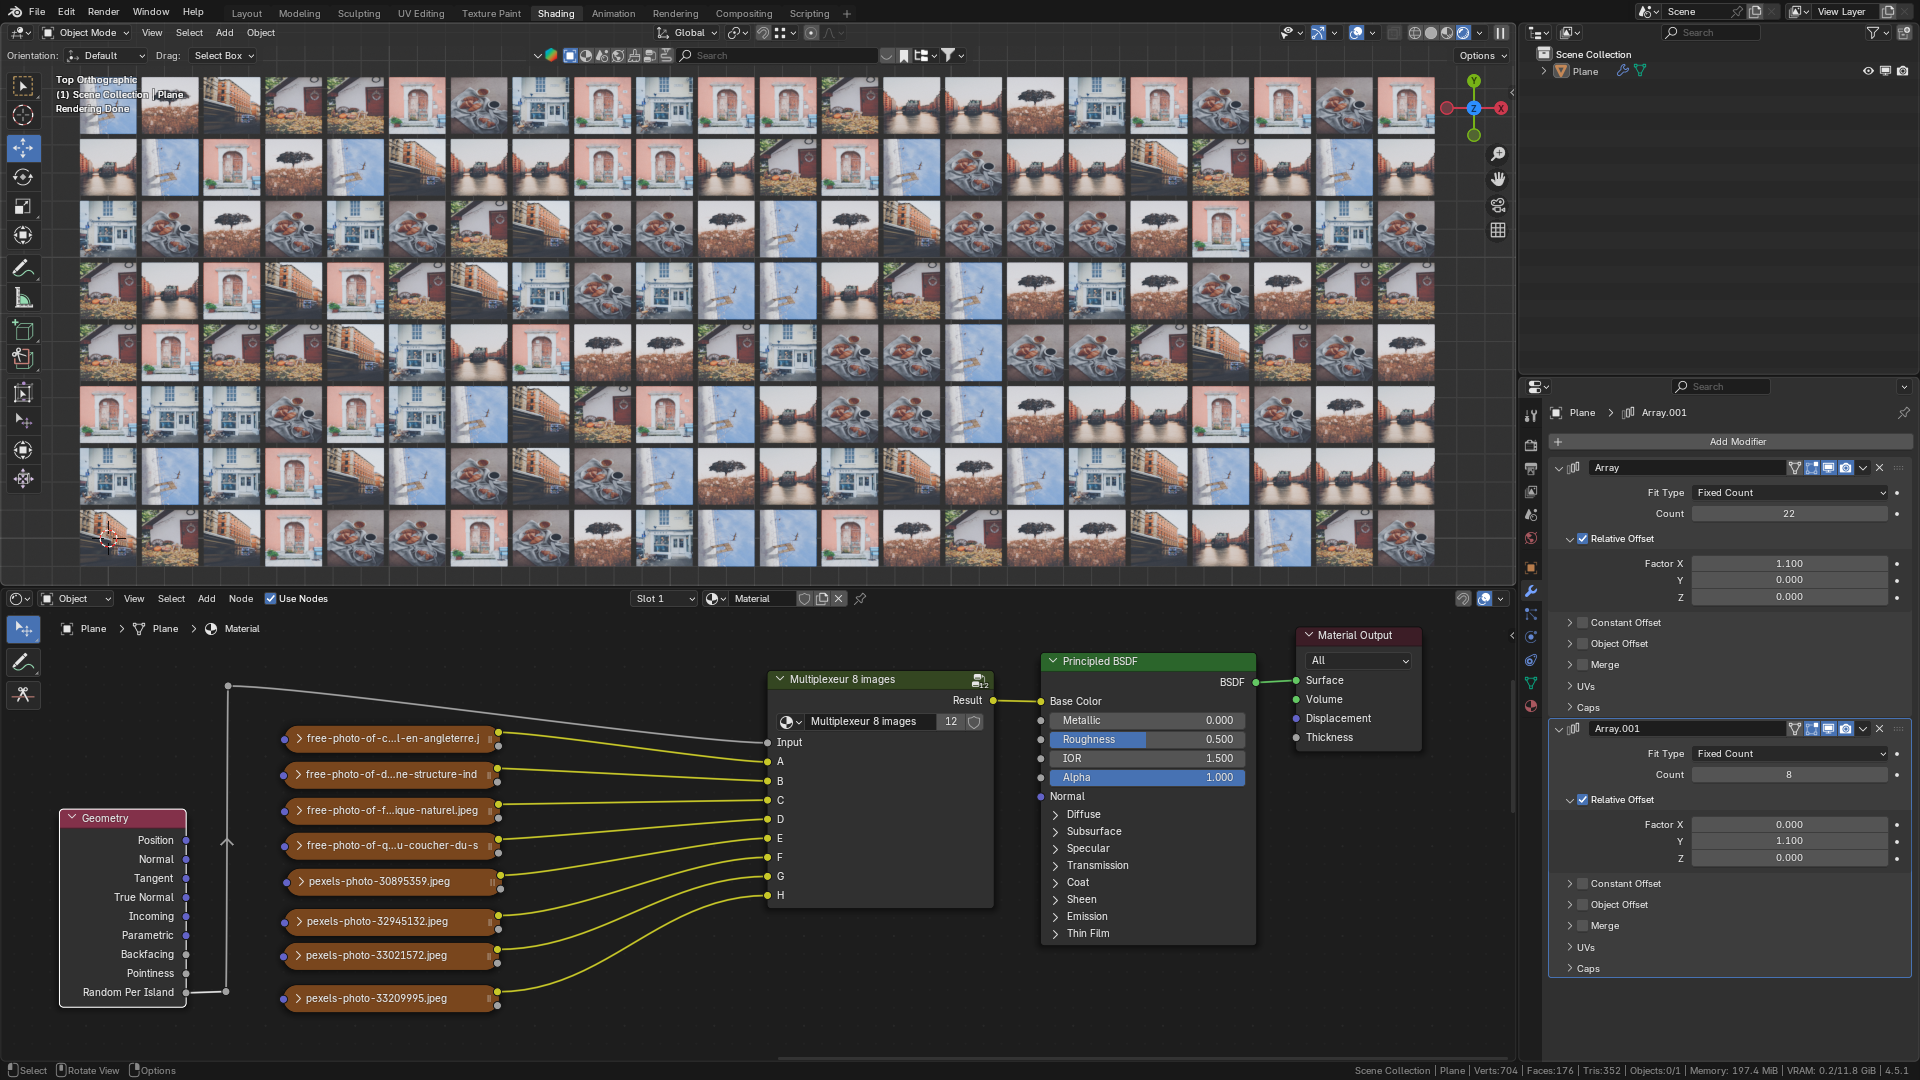The height and width of the screenshot is (1080, 1920).
Task: Expand the Plane item in outliner
Action: point(1544,71)
